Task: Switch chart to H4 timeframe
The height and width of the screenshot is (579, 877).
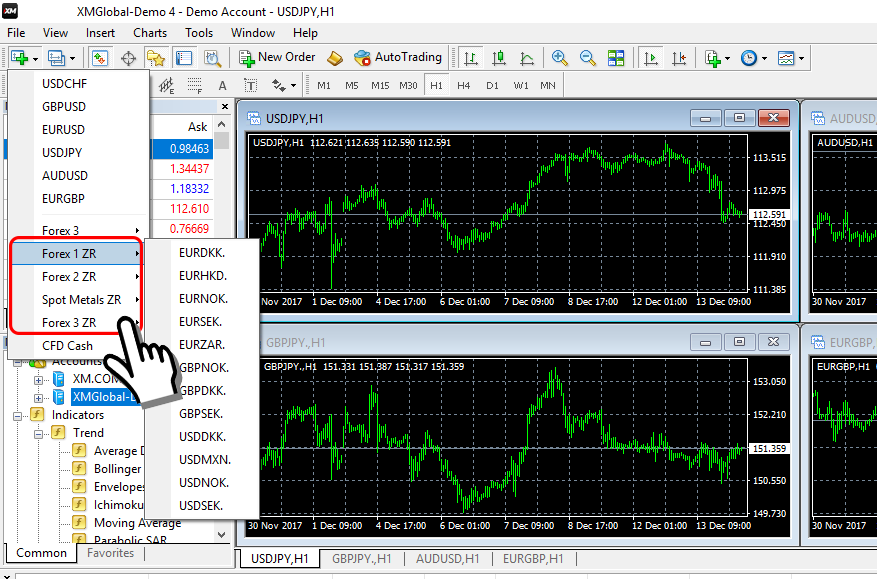Action: [464, 86]
